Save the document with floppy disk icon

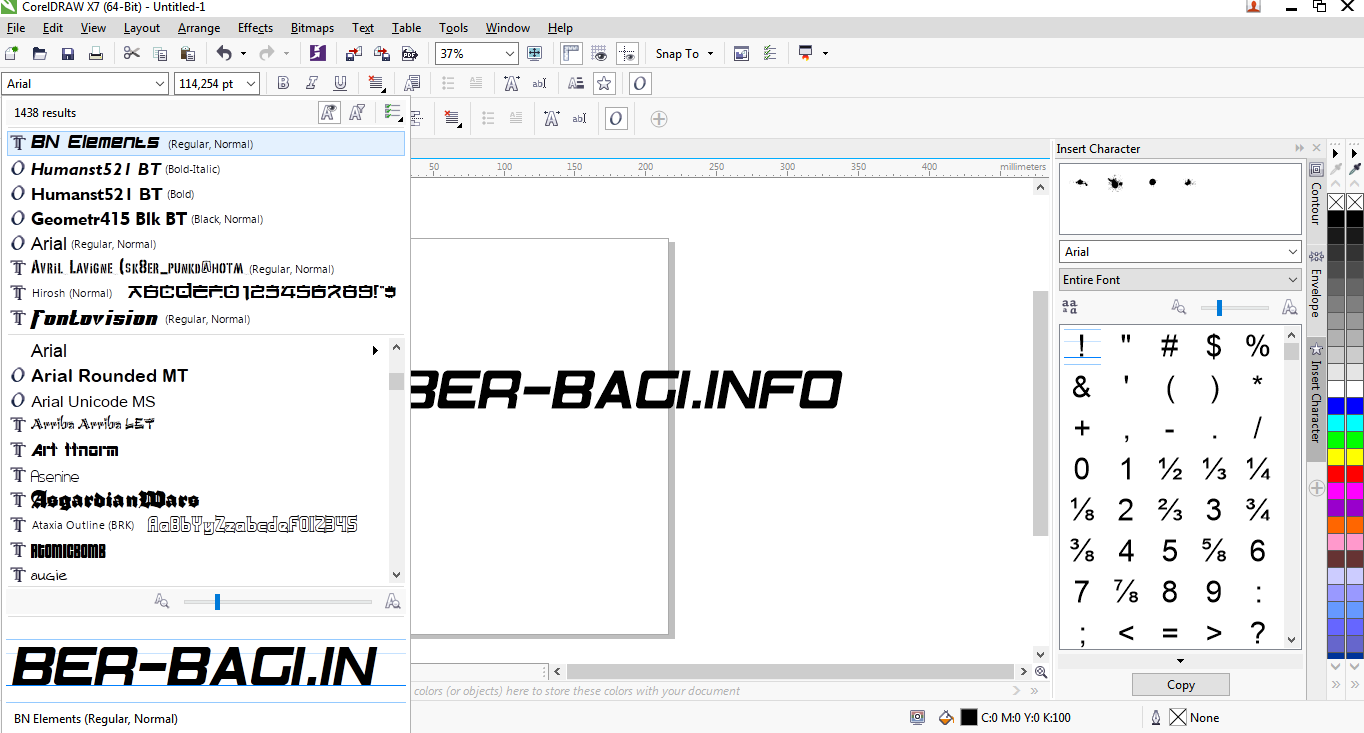point(68,53)
